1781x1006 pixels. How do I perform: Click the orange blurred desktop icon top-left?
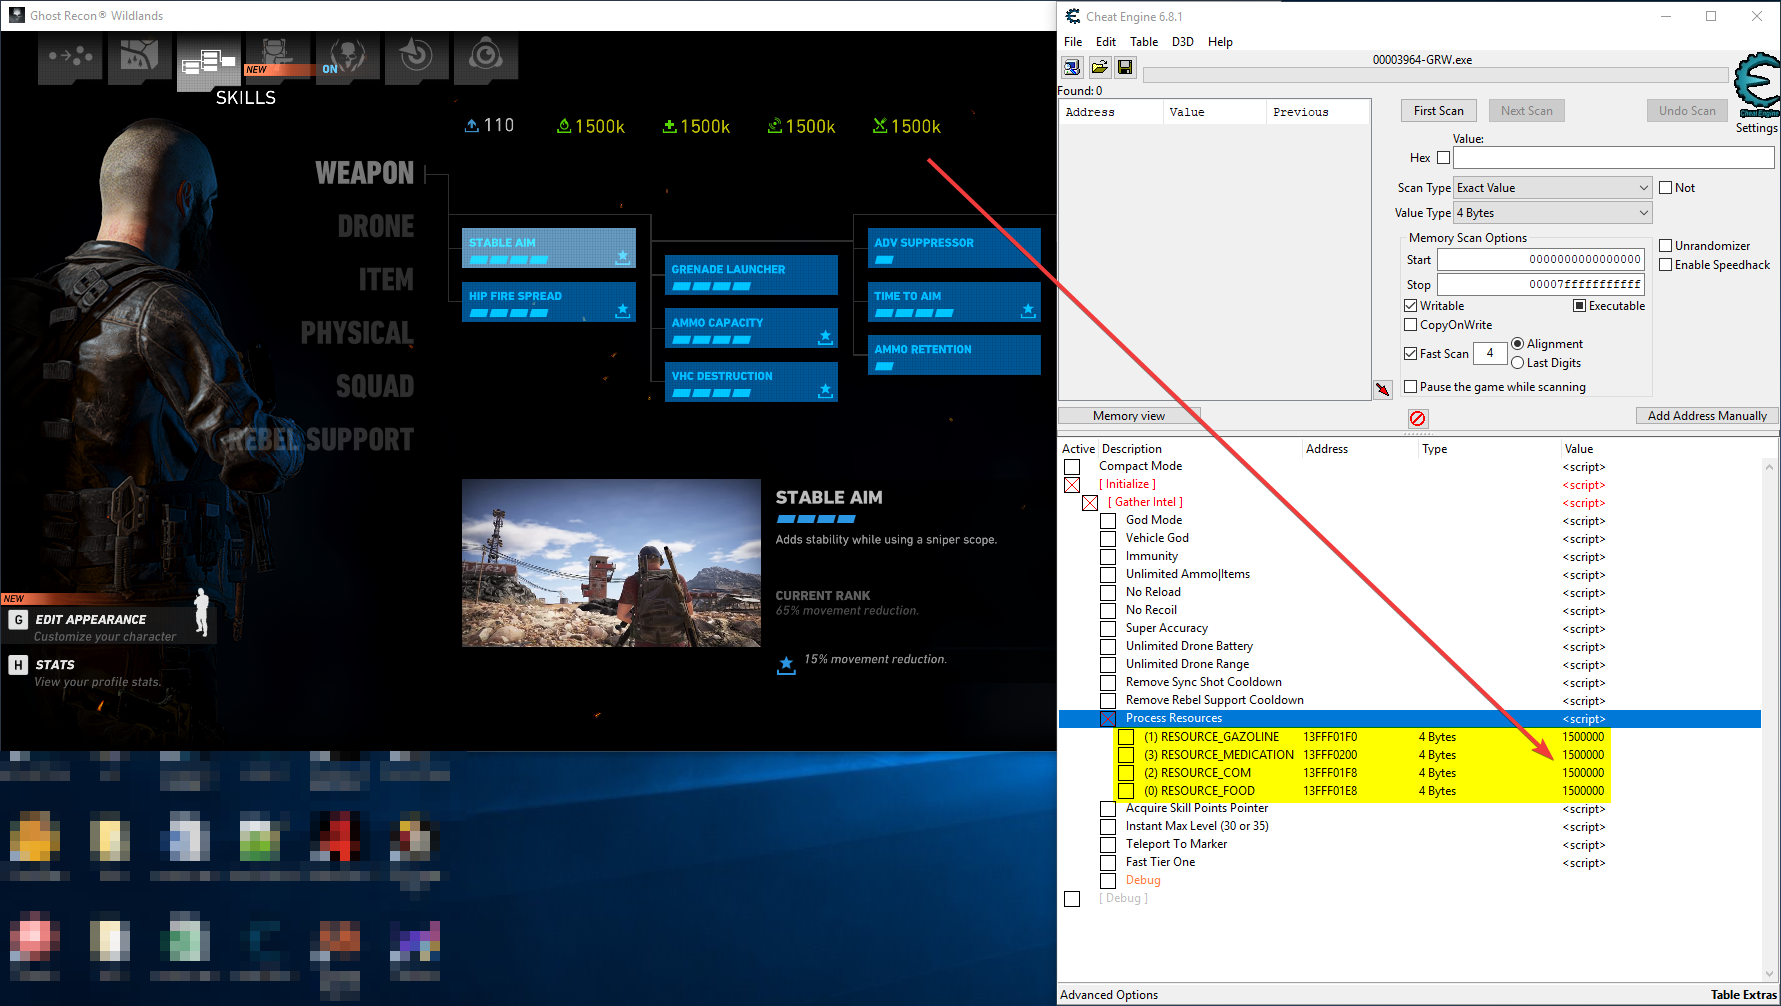tap(34, 836)
